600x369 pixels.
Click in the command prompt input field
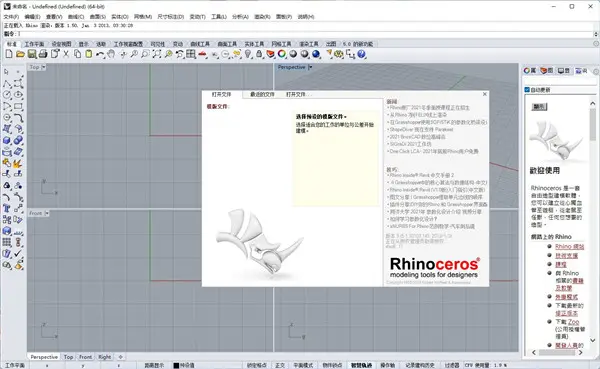tap(306, 34)
